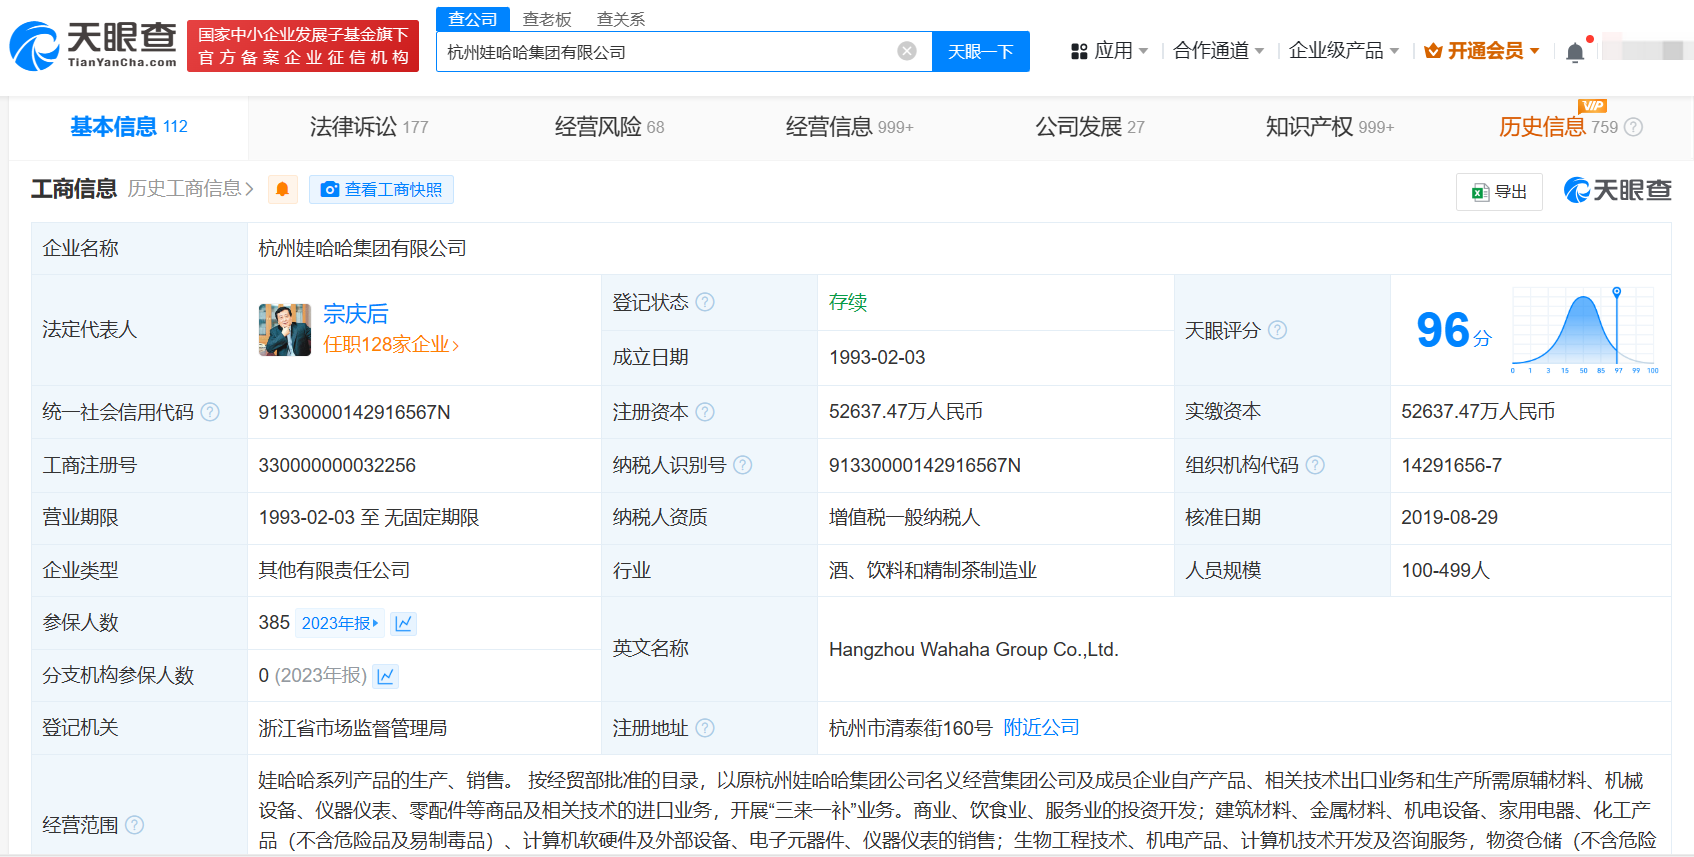The image size is (1694, 857).
Task: Switch to 查老板 search tab
Action: pos(547,19)
